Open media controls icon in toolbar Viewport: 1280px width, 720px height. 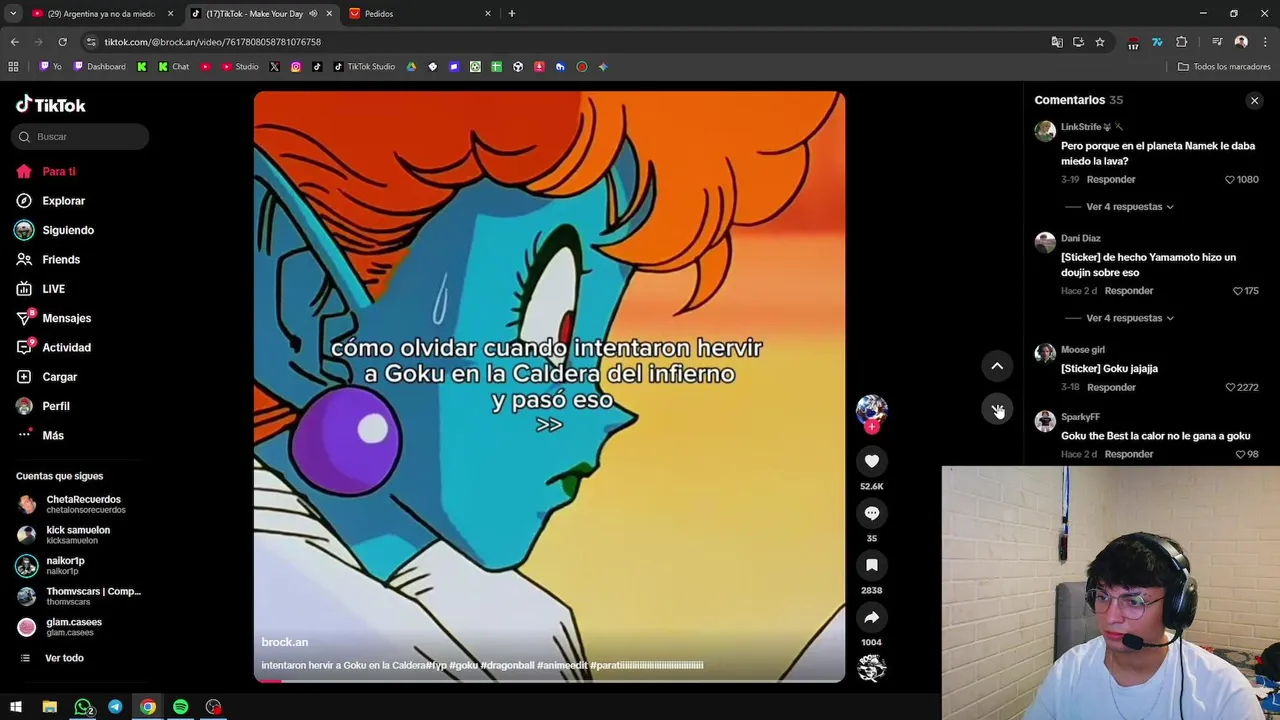point(1217,42)
